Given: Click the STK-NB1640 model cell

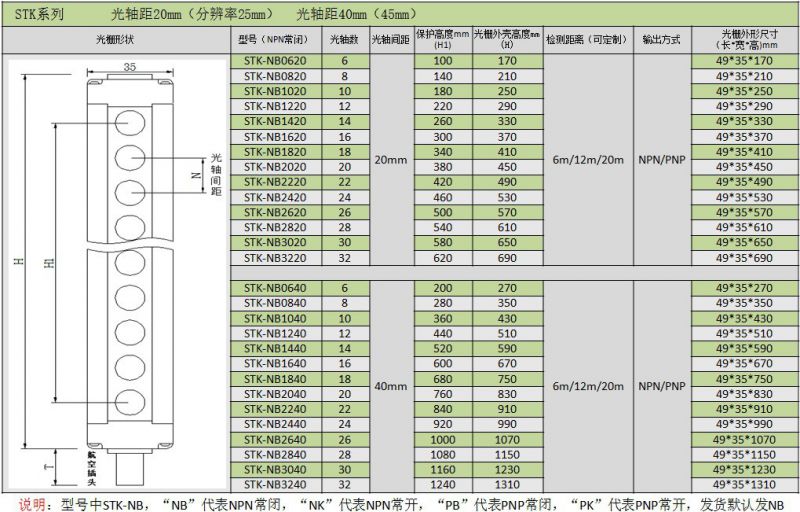Looking at the screenshot, I should click(273, 363).
